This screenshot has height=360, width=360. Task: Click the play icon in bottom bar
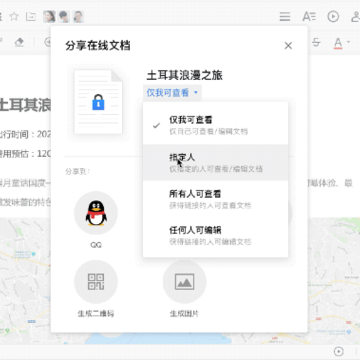338,351
